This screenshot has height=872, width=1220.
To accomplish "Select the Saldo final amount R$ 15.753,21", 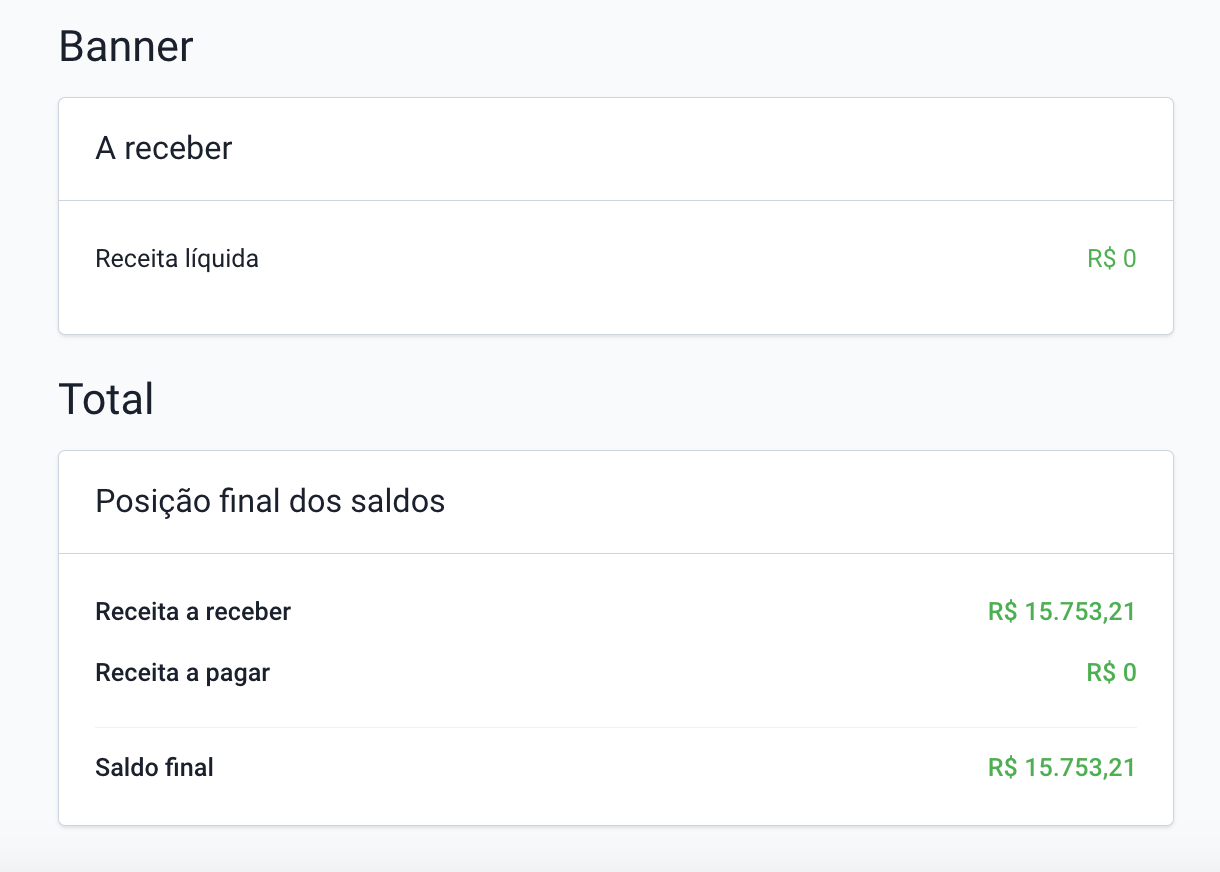I will pos(1061,768).
